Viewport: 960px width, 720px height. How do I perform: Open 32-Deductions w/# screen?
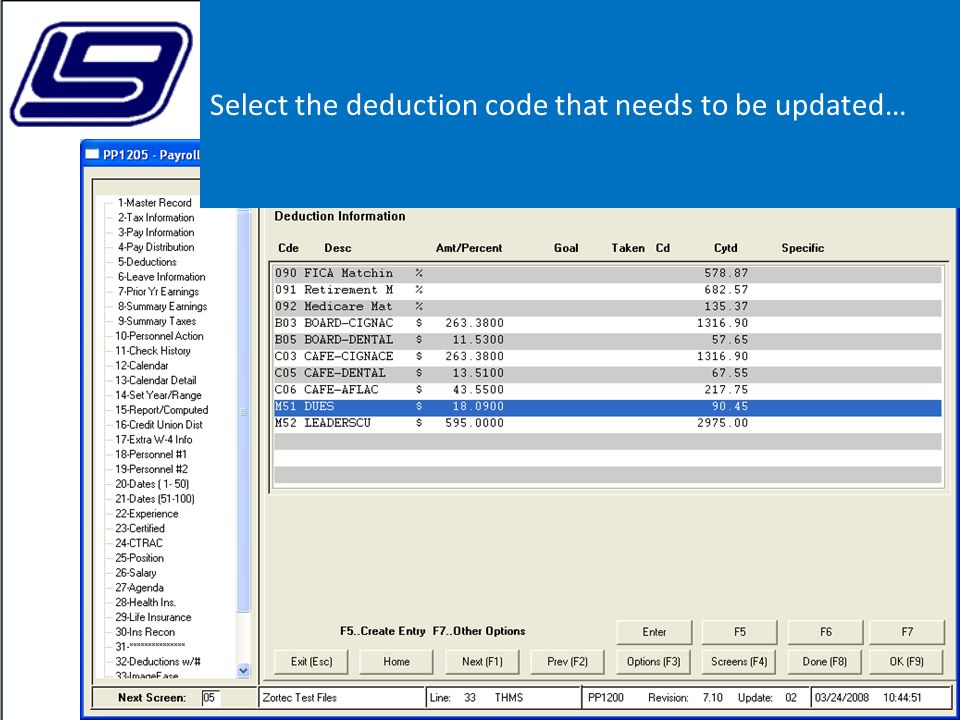click(158, 661)
